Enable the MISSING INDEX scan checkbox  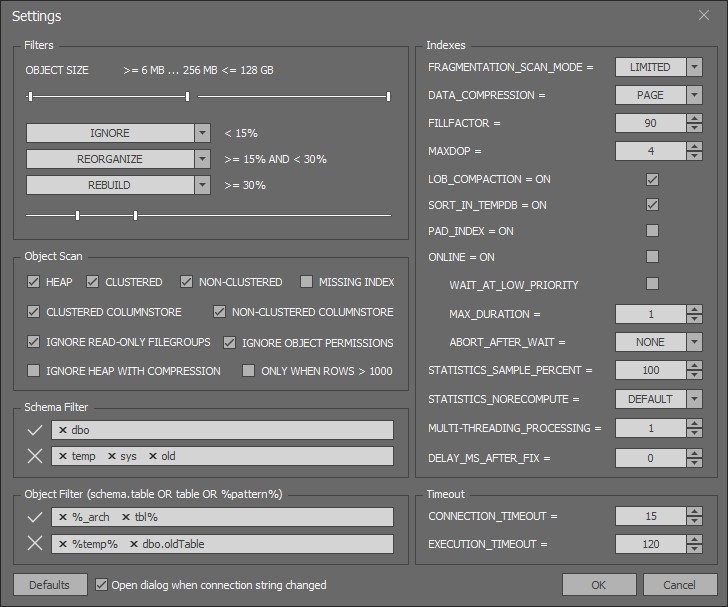306,282
